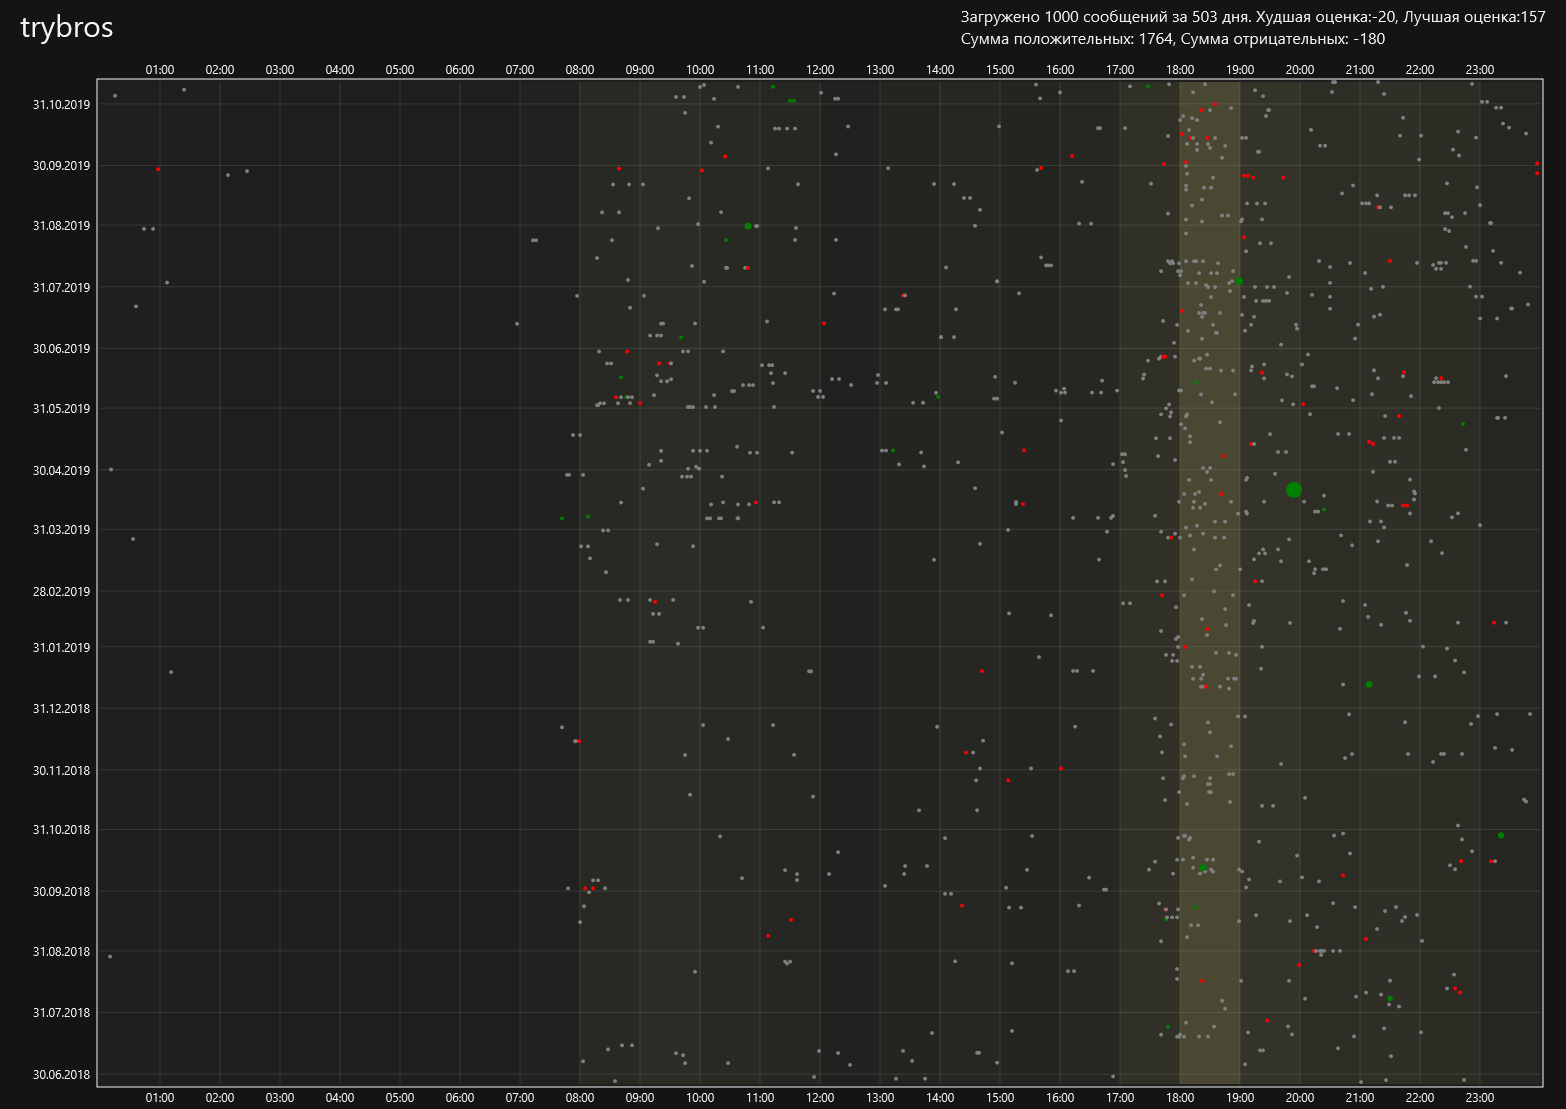Image resolution: width=1566 pixels, height=1109 pixels.
Task: Click date label 31.03.2019
Action: coord(61,529)
